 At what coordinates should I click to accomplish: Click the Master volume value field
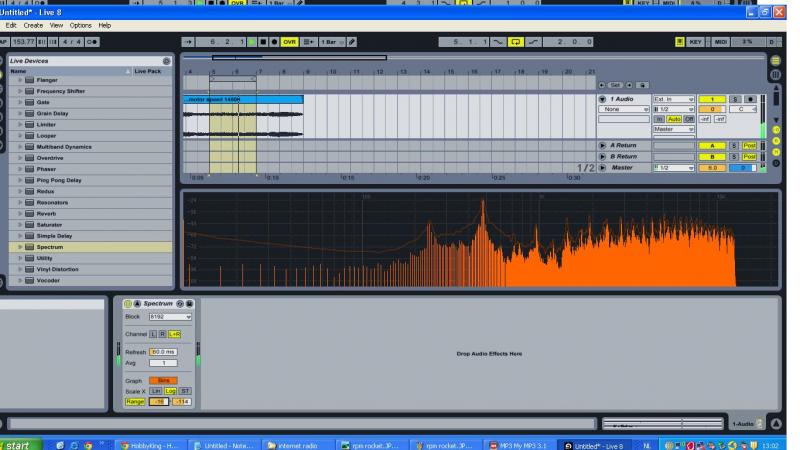712,167
